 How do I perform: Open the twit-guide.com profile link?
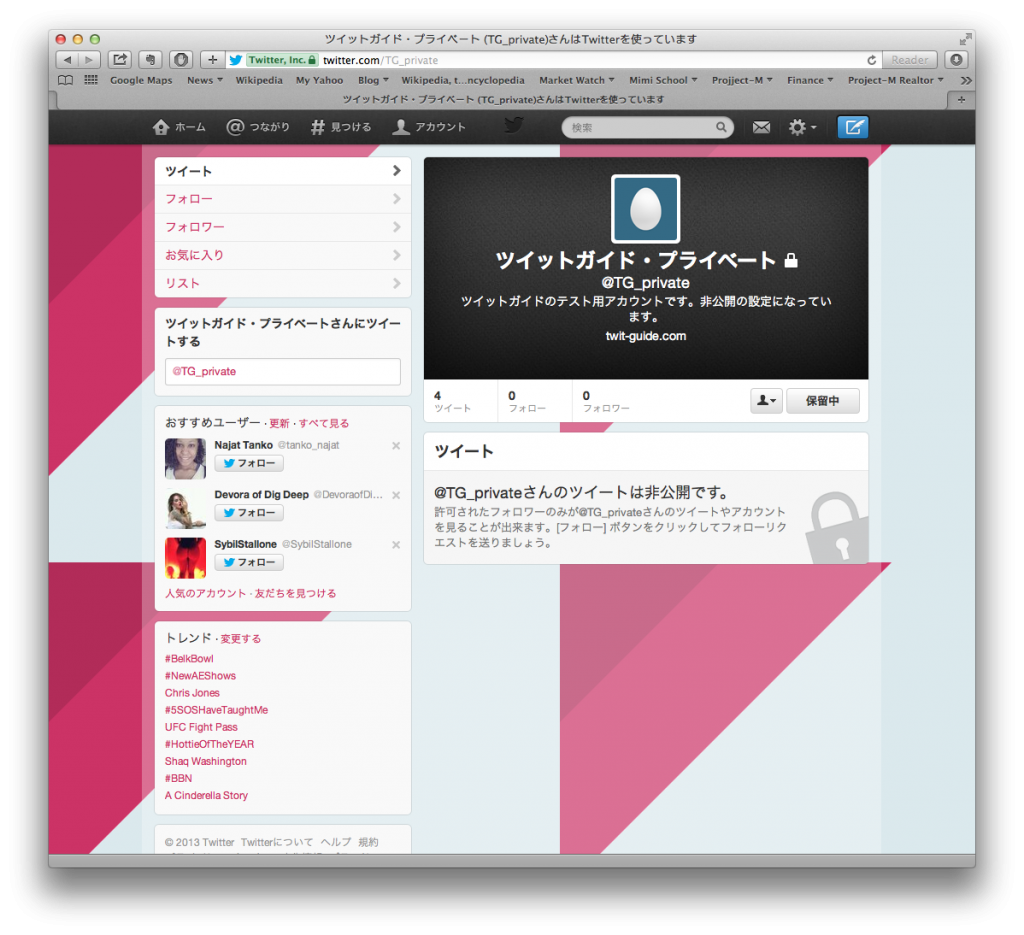645,336
